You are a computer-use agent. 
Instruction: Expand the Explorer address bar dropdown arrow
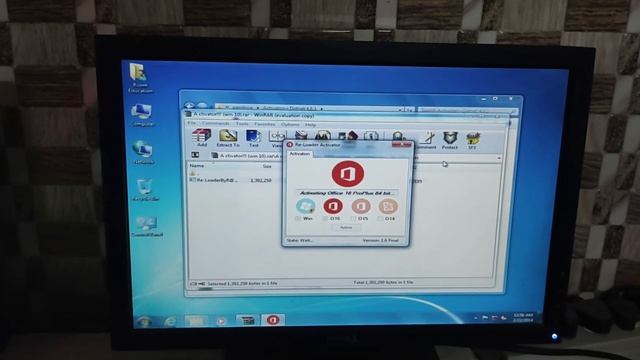[x=400, y=109]
